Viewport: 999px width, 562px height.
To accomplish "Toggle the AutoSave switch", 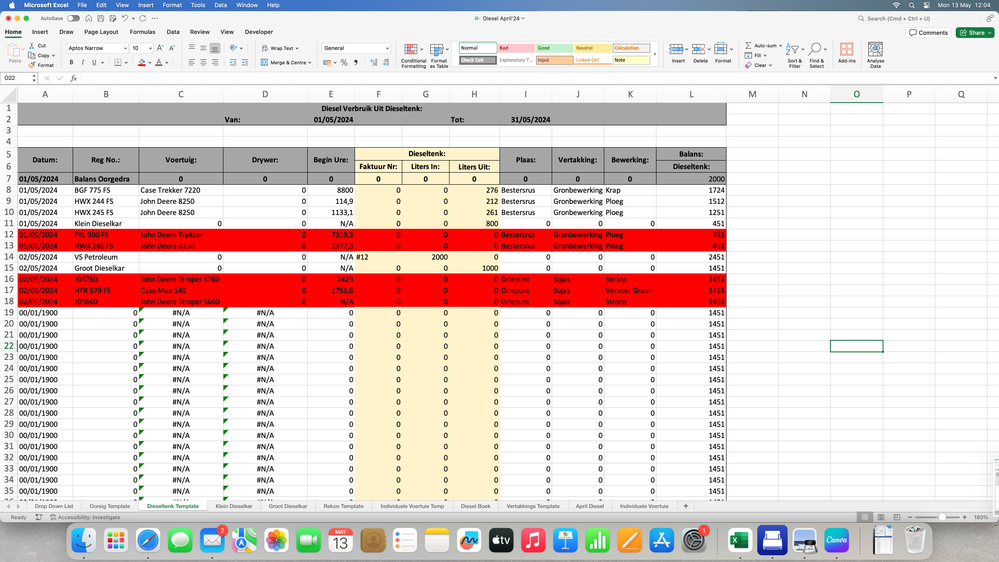I will (x=73, y=18).
